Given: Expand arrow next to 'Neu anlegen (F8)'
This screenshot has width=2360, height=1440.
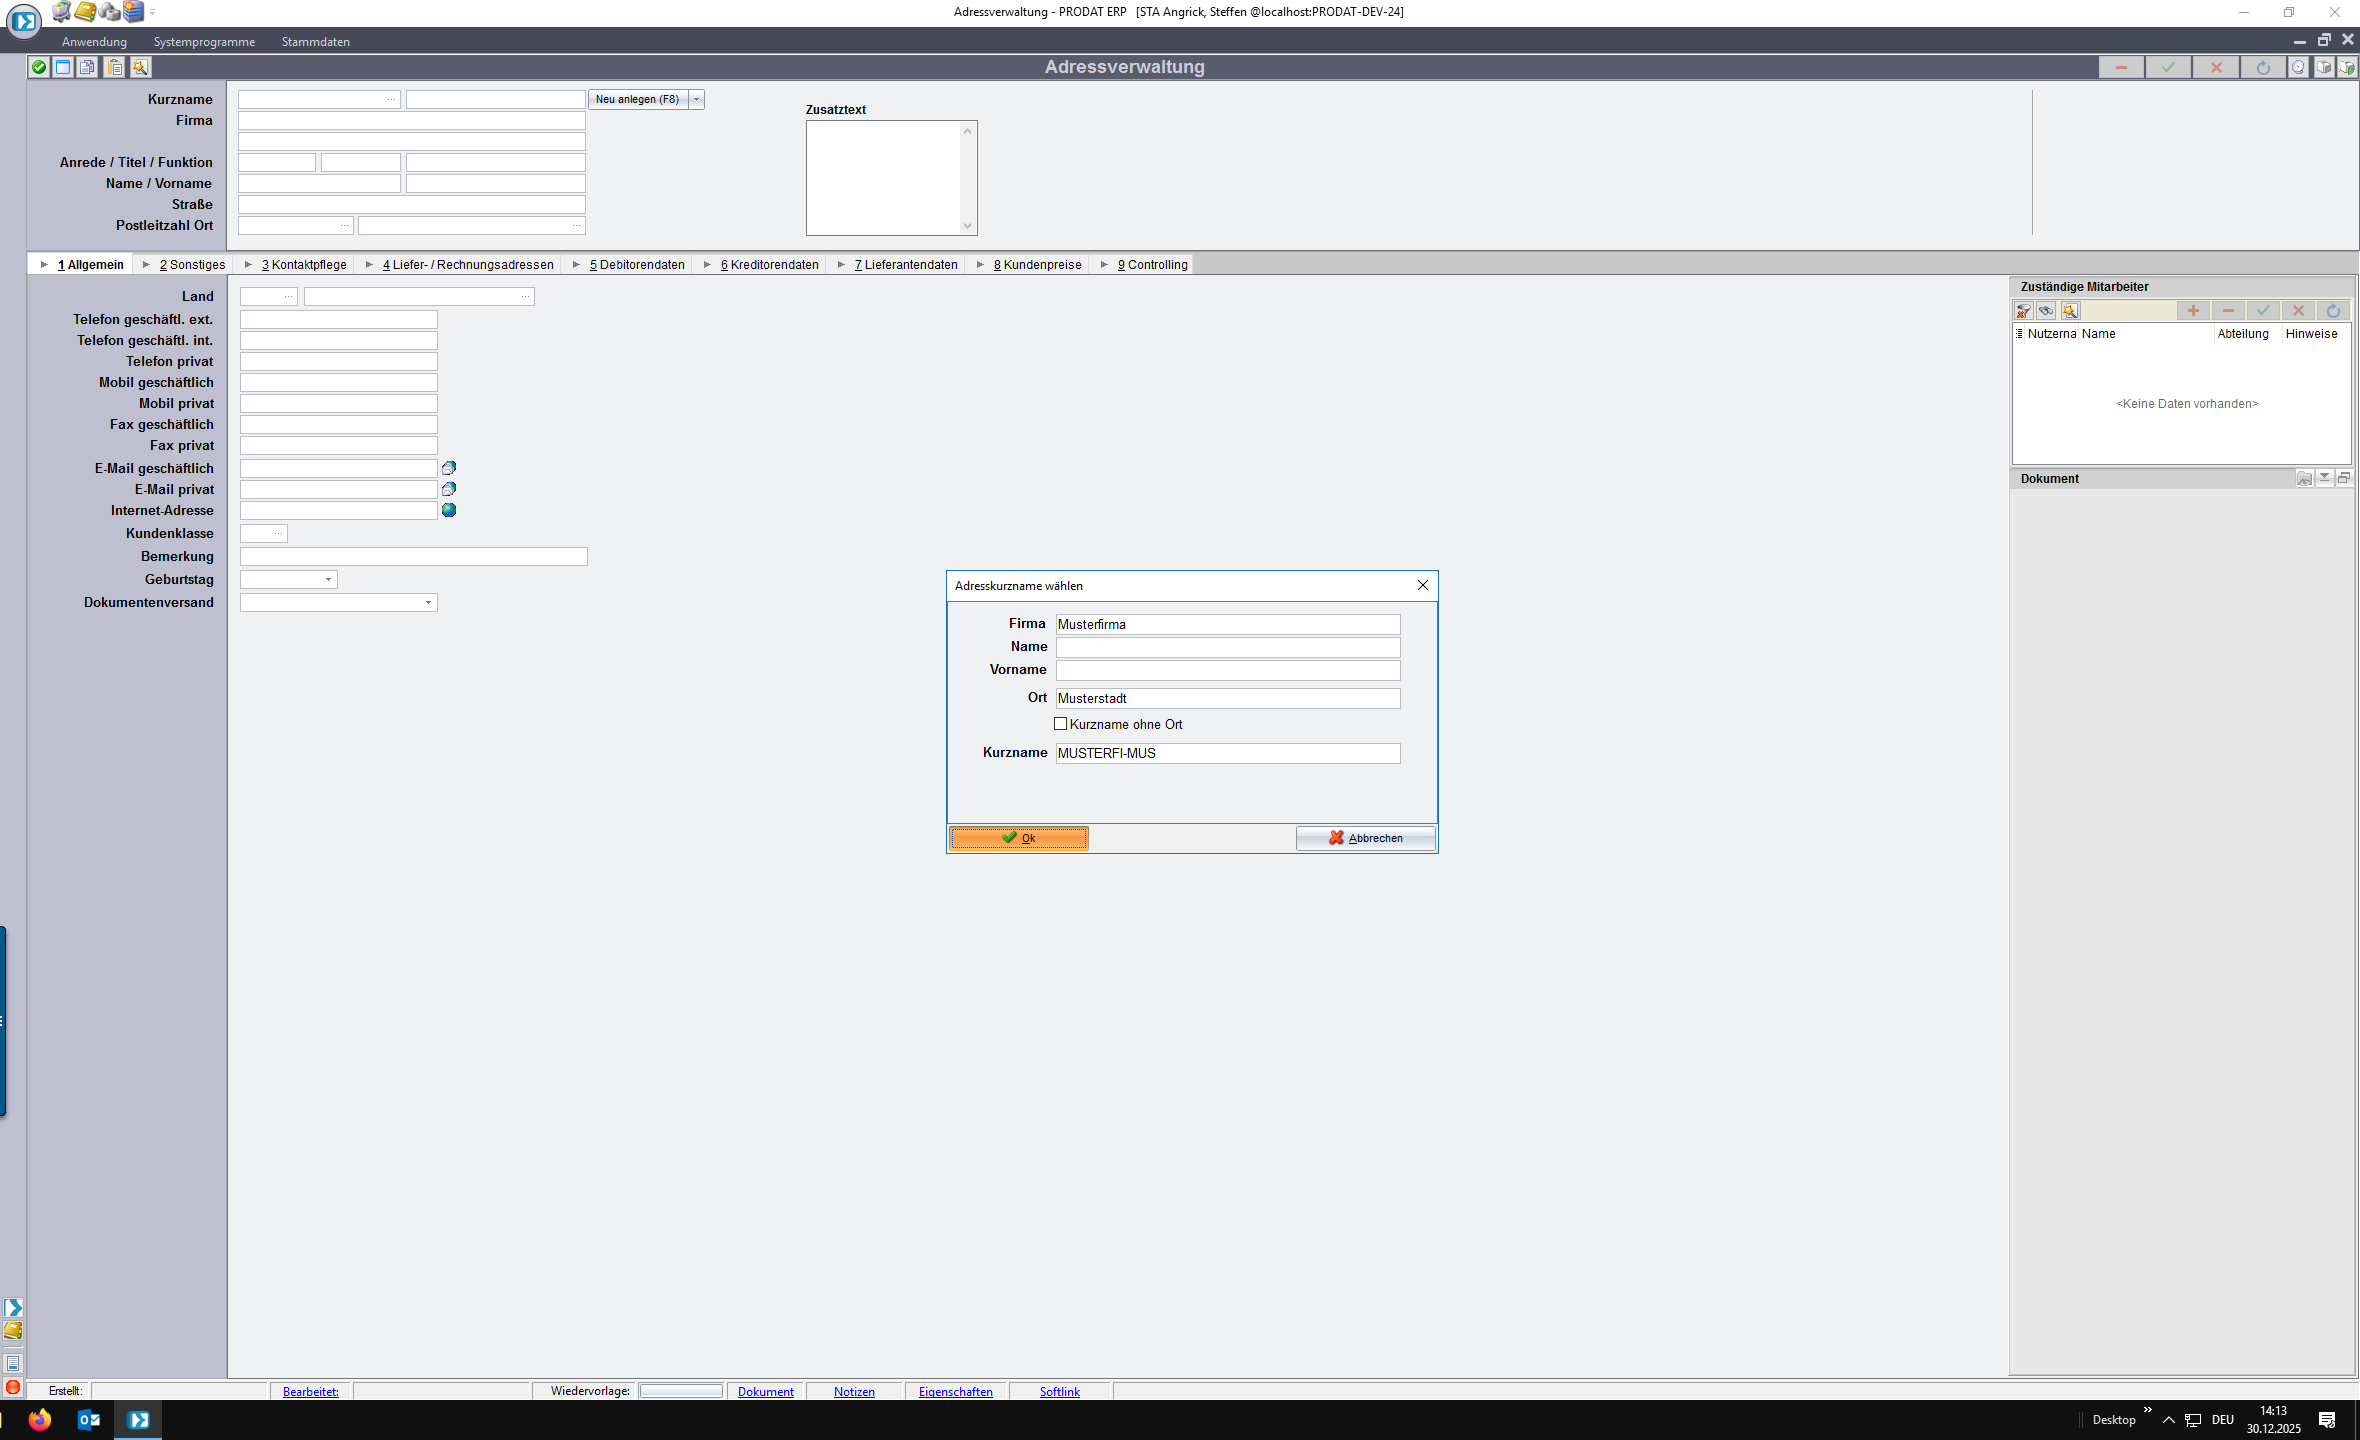Looking at the screenshot, I should click(x=697, y=99).
